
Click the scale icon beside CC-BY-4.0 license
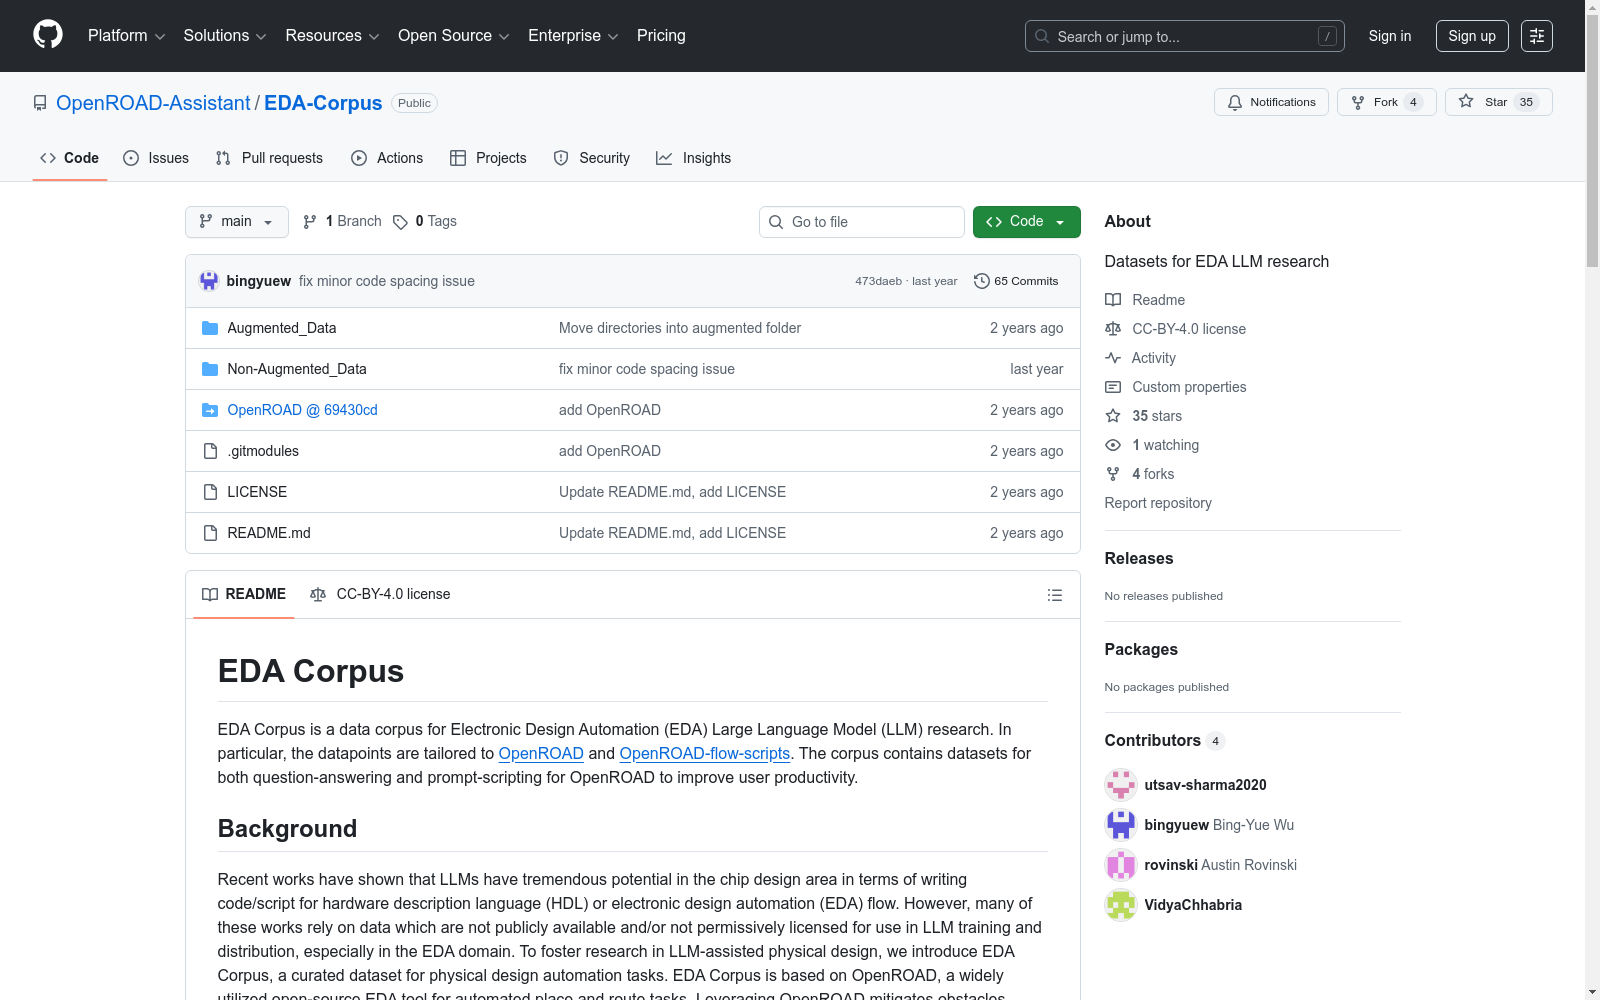[x=1113, y=329]
